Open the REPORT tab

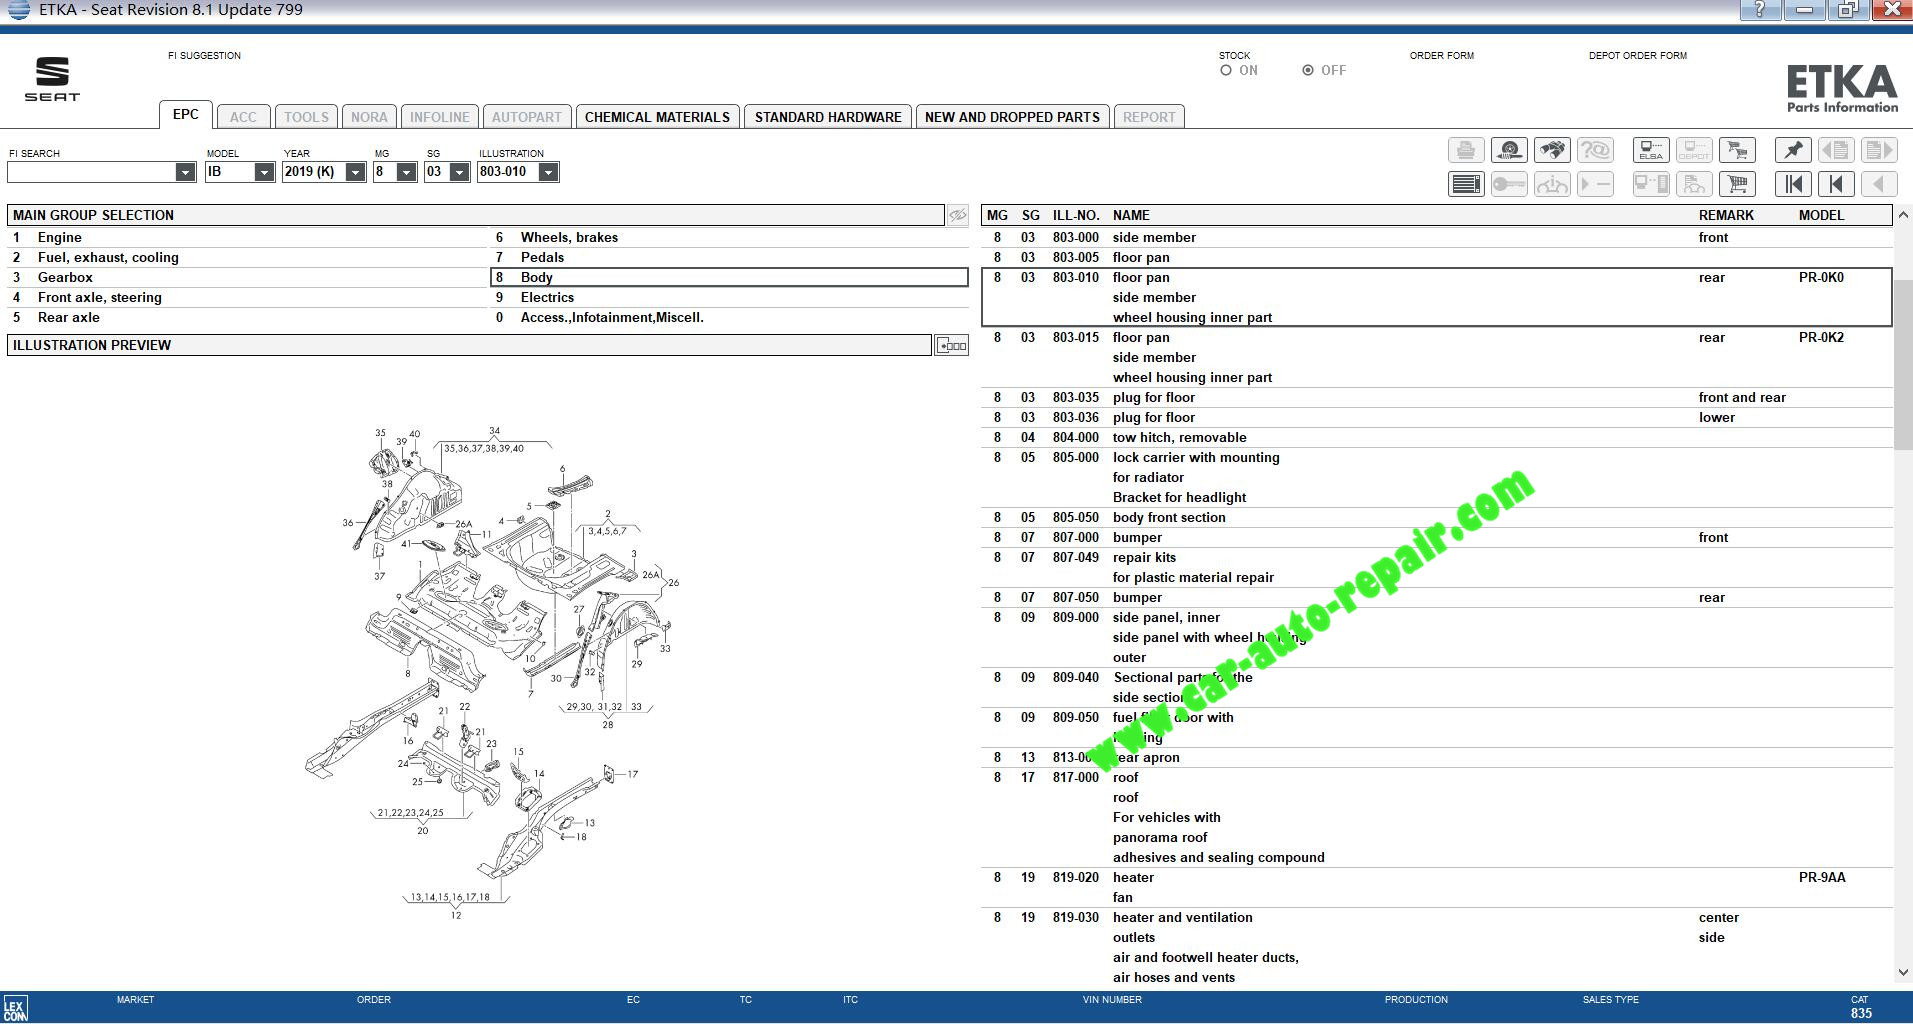click(1149, 117)
